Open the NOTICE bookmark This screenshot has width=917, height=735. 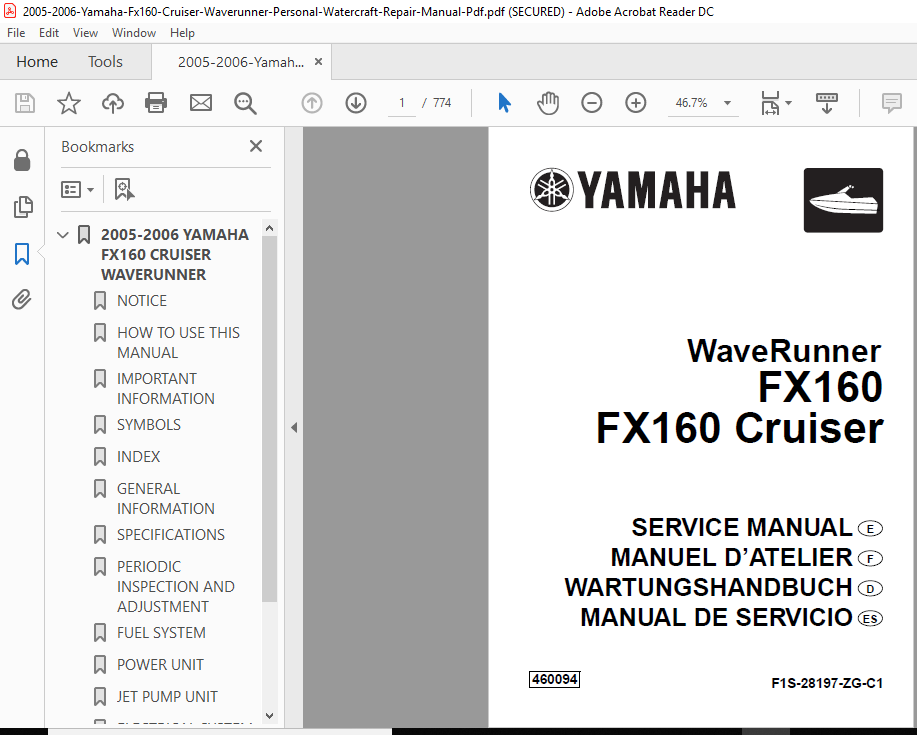[142, 301]
